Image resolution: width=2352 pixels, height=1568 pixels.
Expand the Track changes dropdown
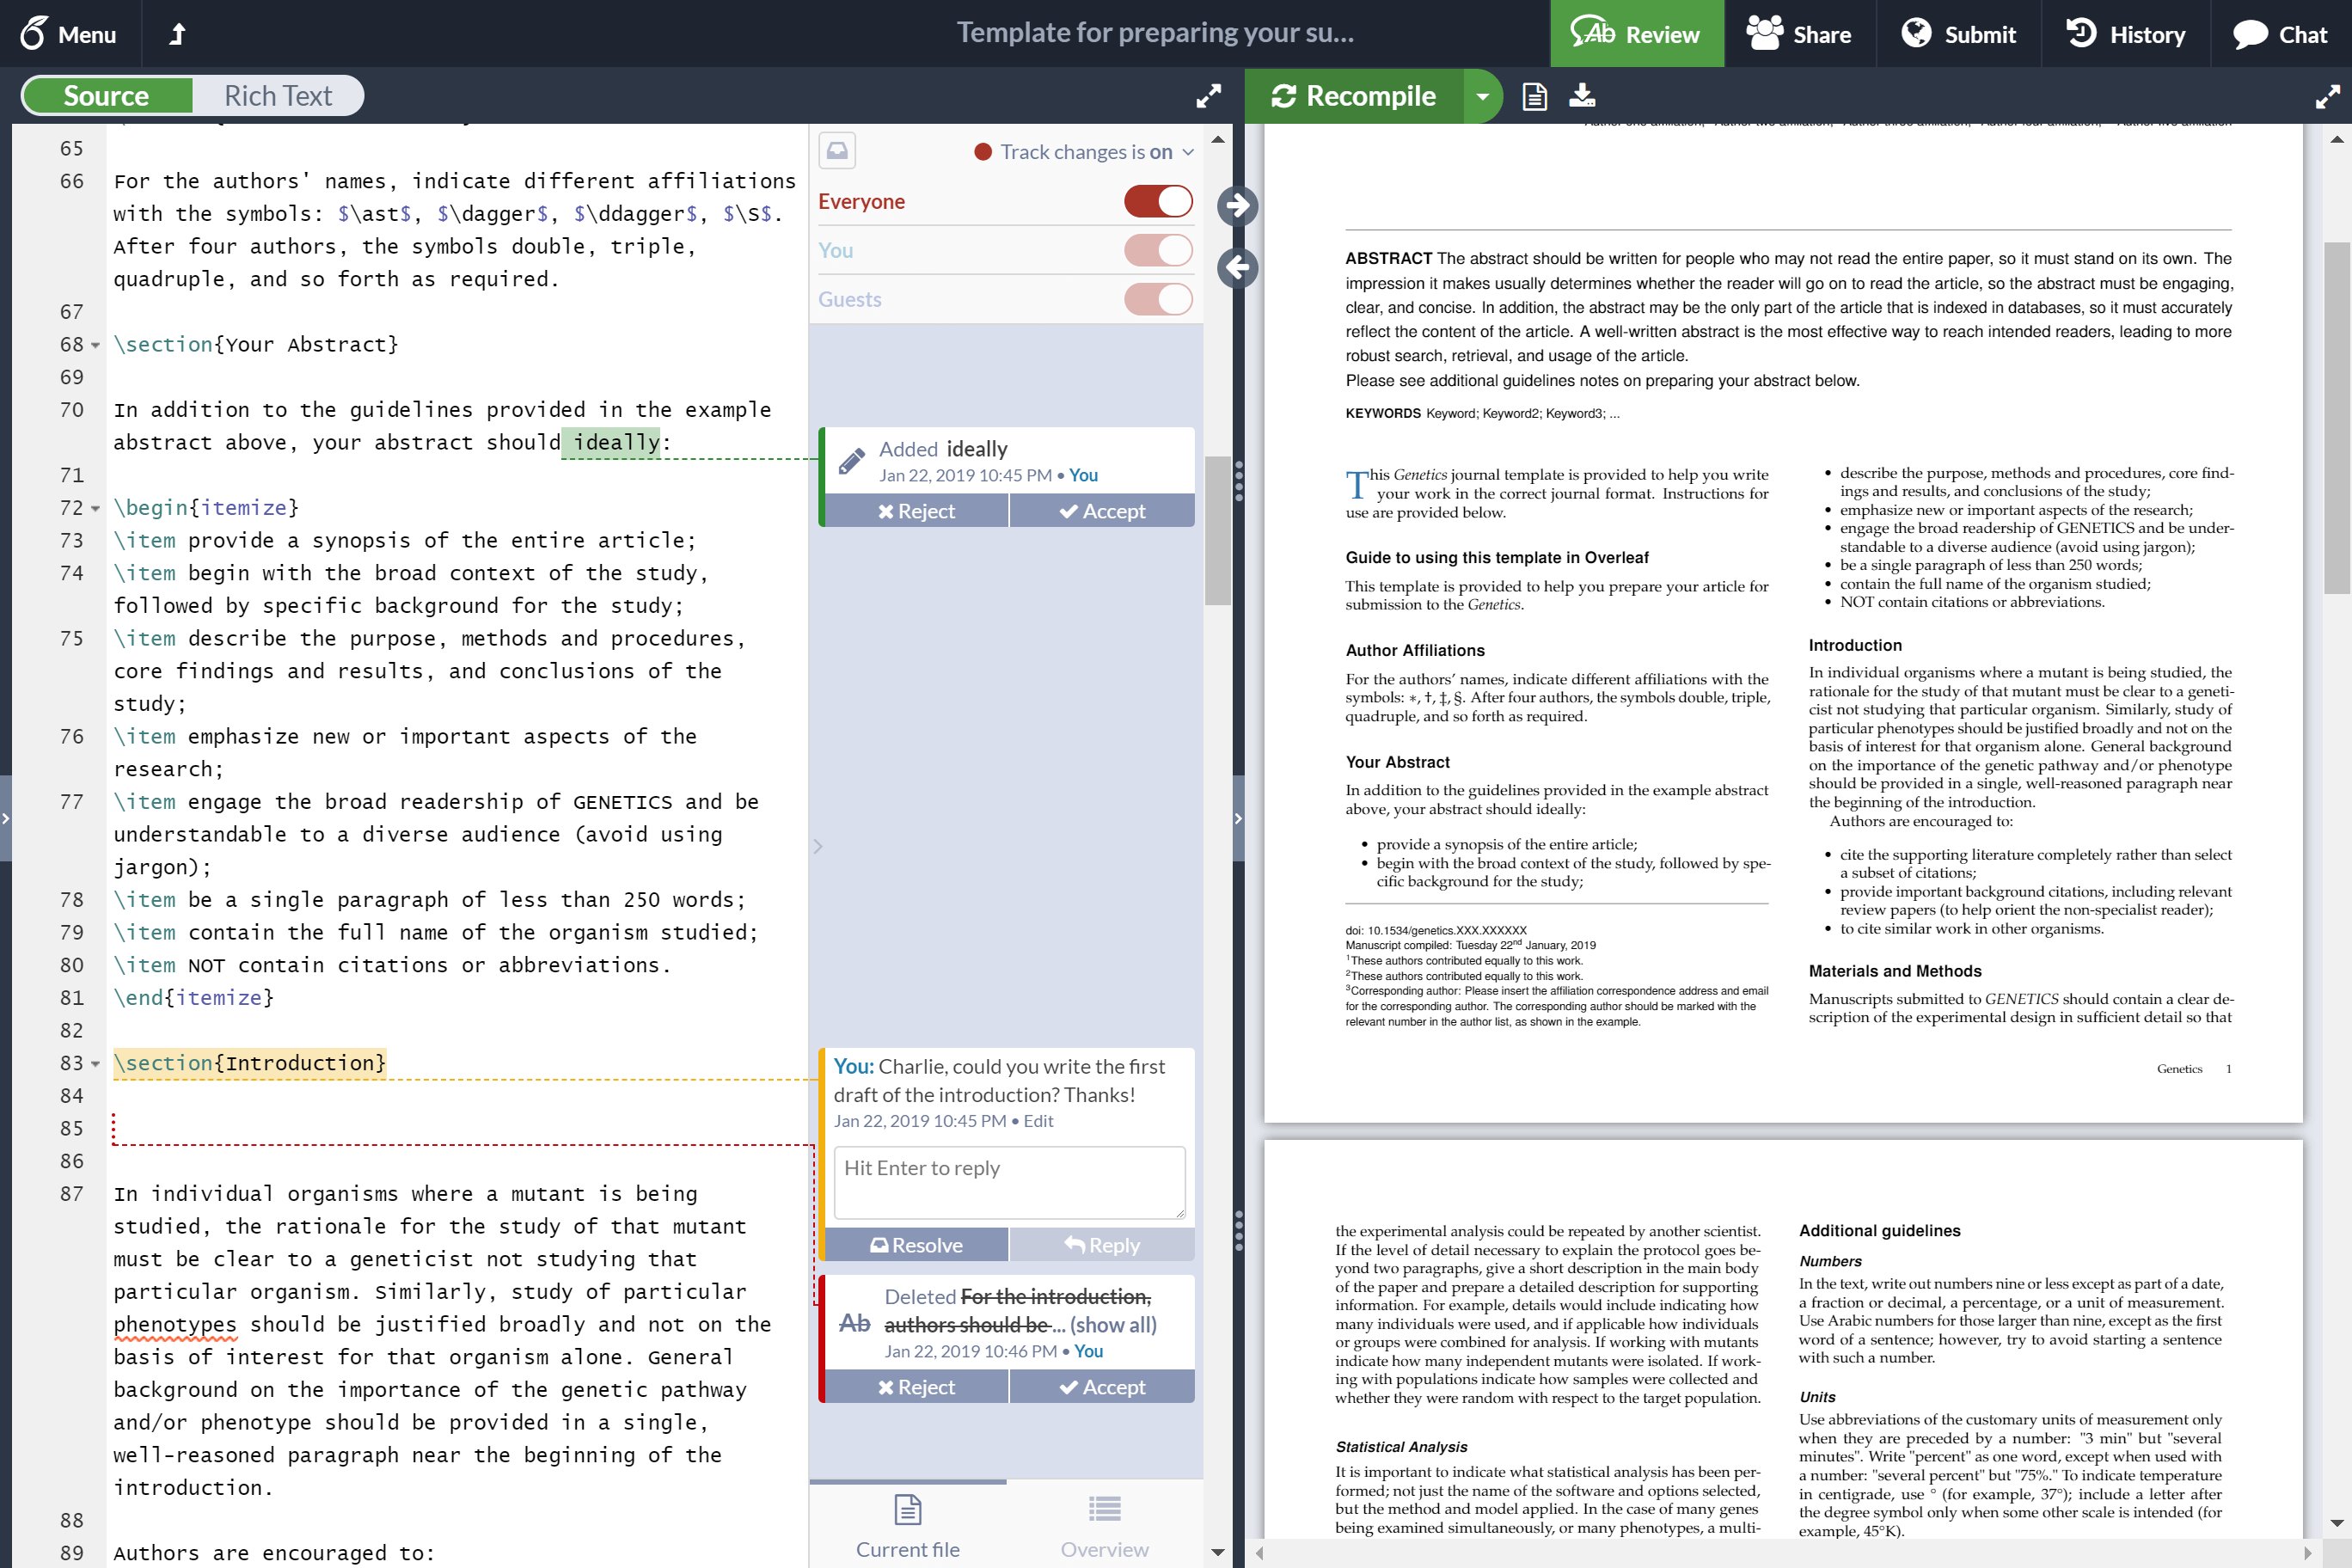click(1188, 152)
